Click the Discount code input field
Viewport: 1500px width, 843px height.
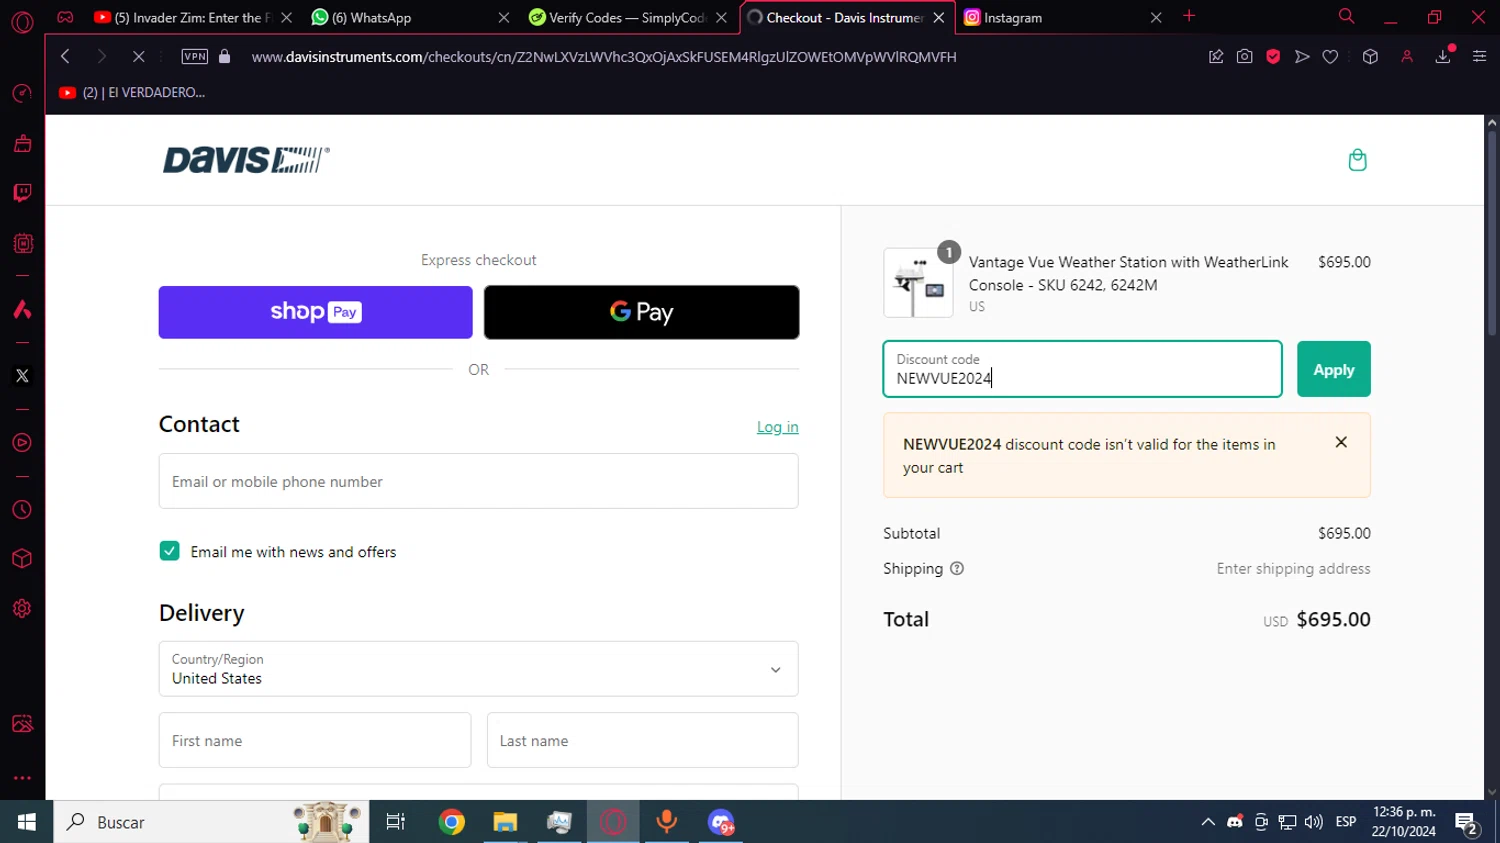coord(1083,369)
